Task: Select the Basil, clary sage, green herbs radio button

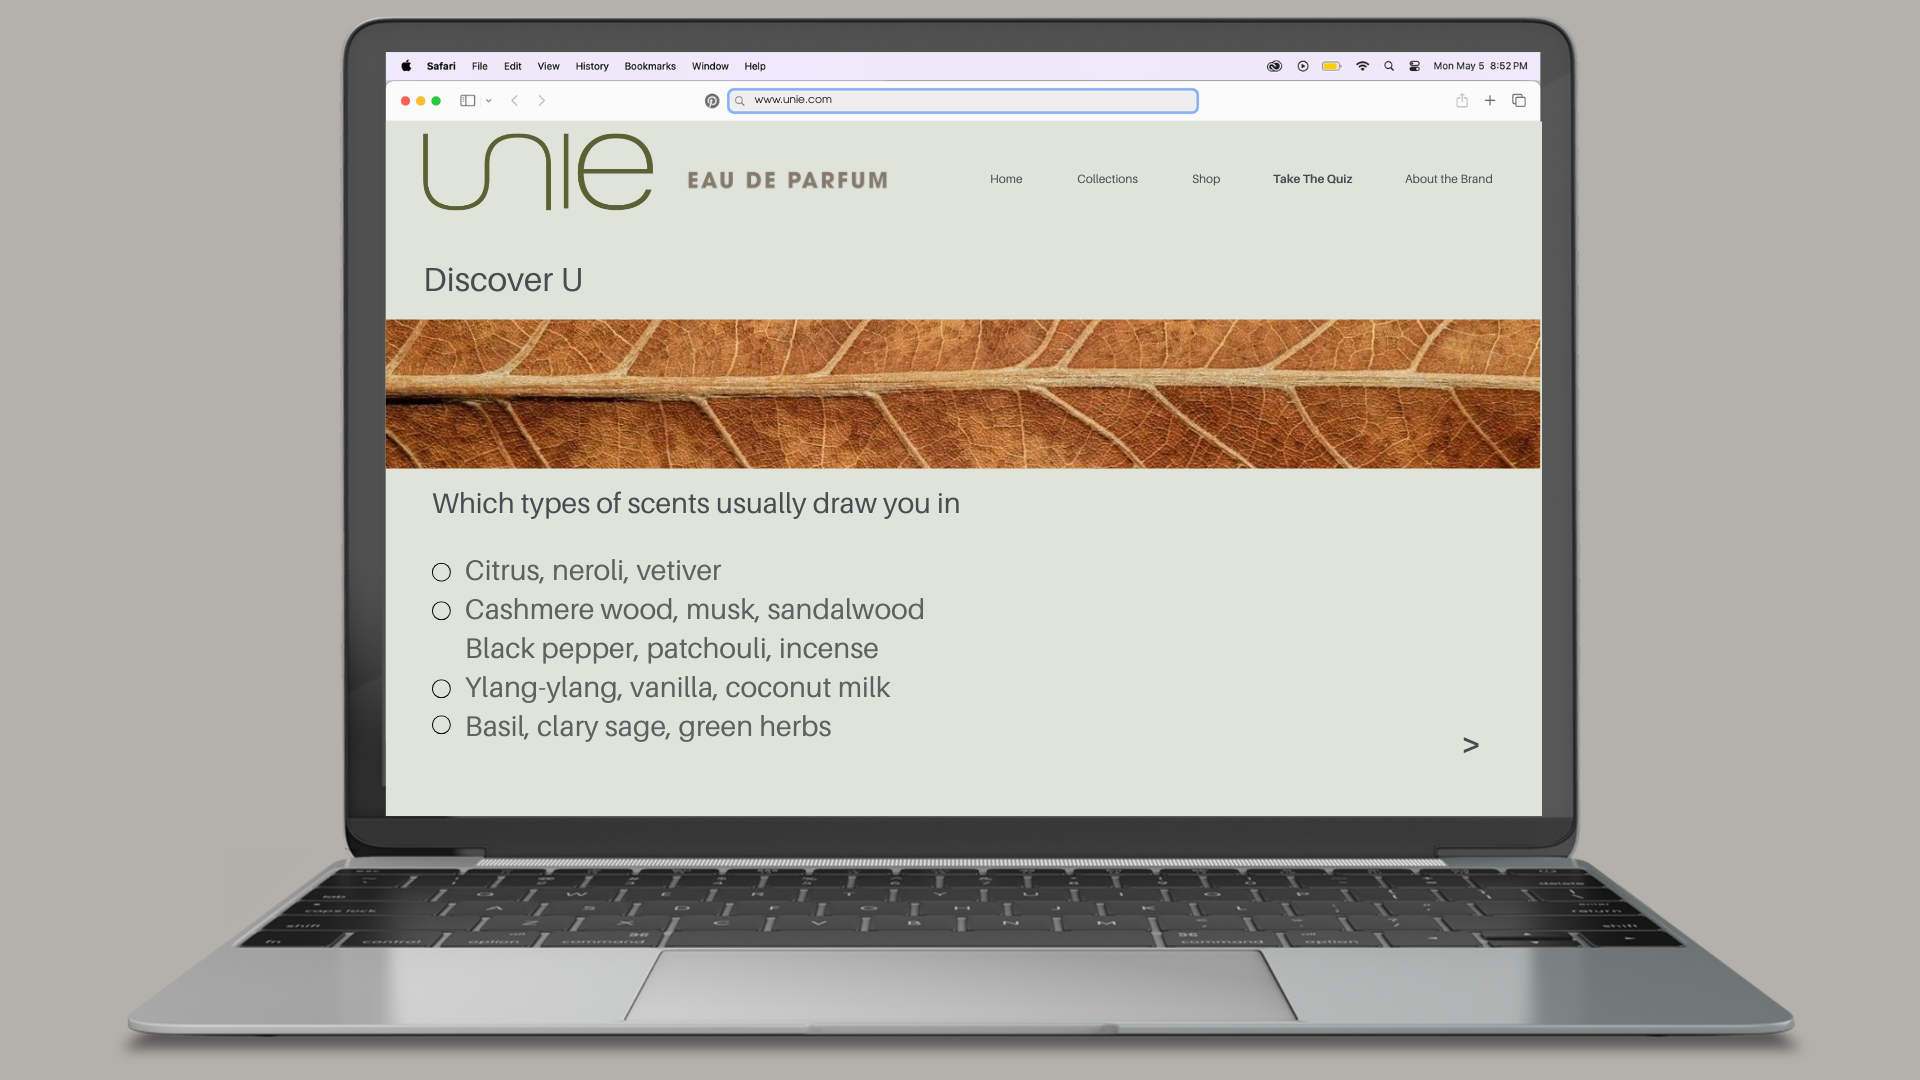Action: pyautogui.click(x=441, y=725)
